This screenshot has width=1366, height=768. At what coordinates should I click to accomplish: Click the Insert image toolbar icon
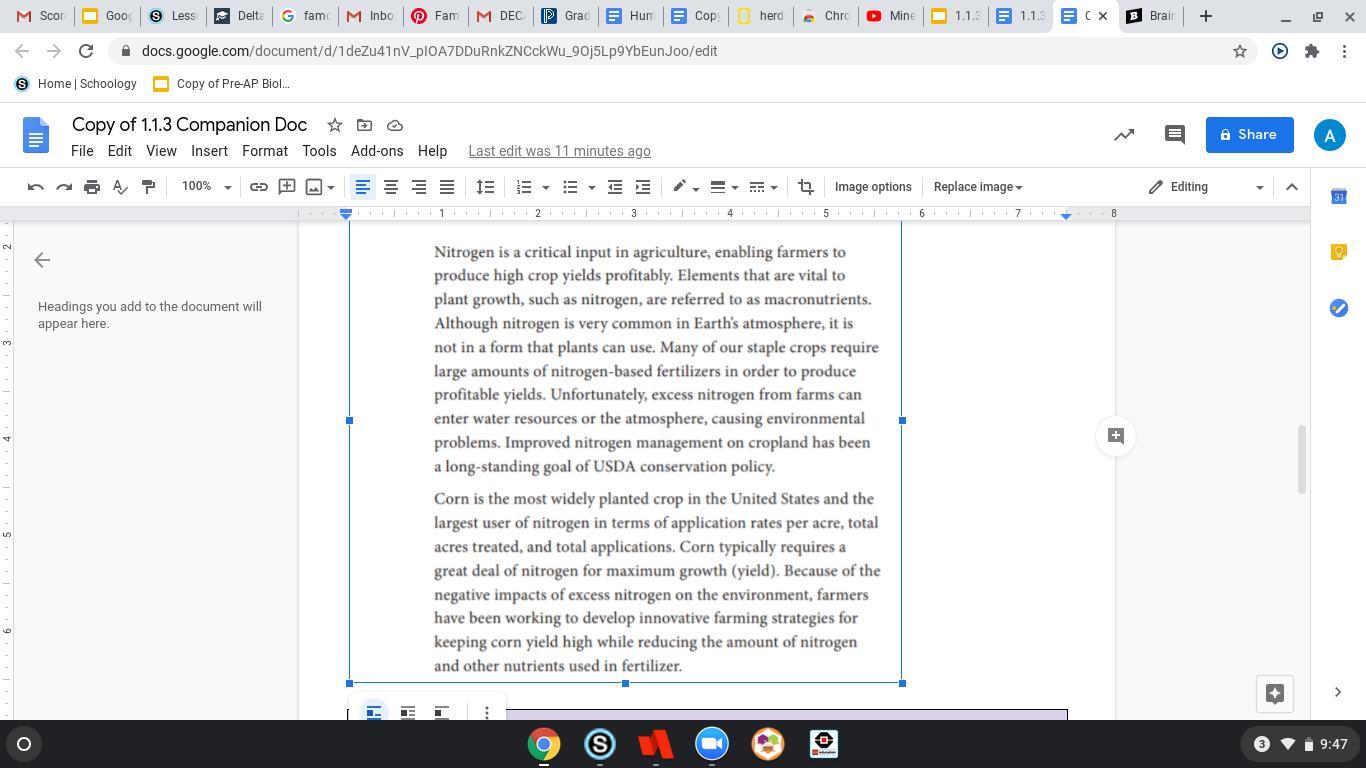314,187
